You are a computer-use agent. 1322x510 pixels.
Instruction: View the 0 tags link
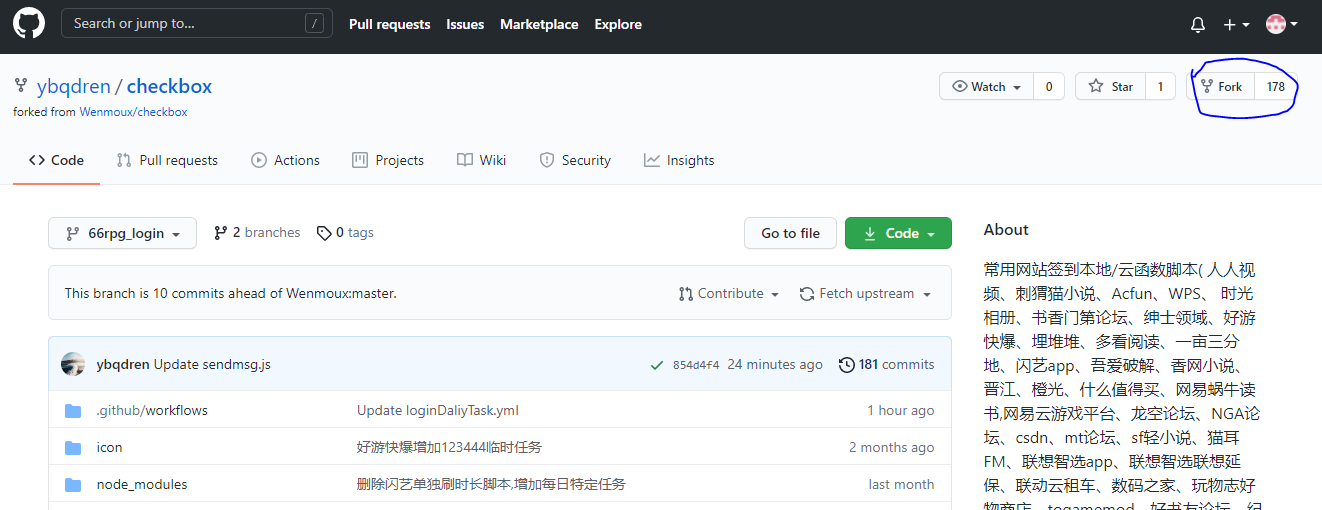(345, 232)
